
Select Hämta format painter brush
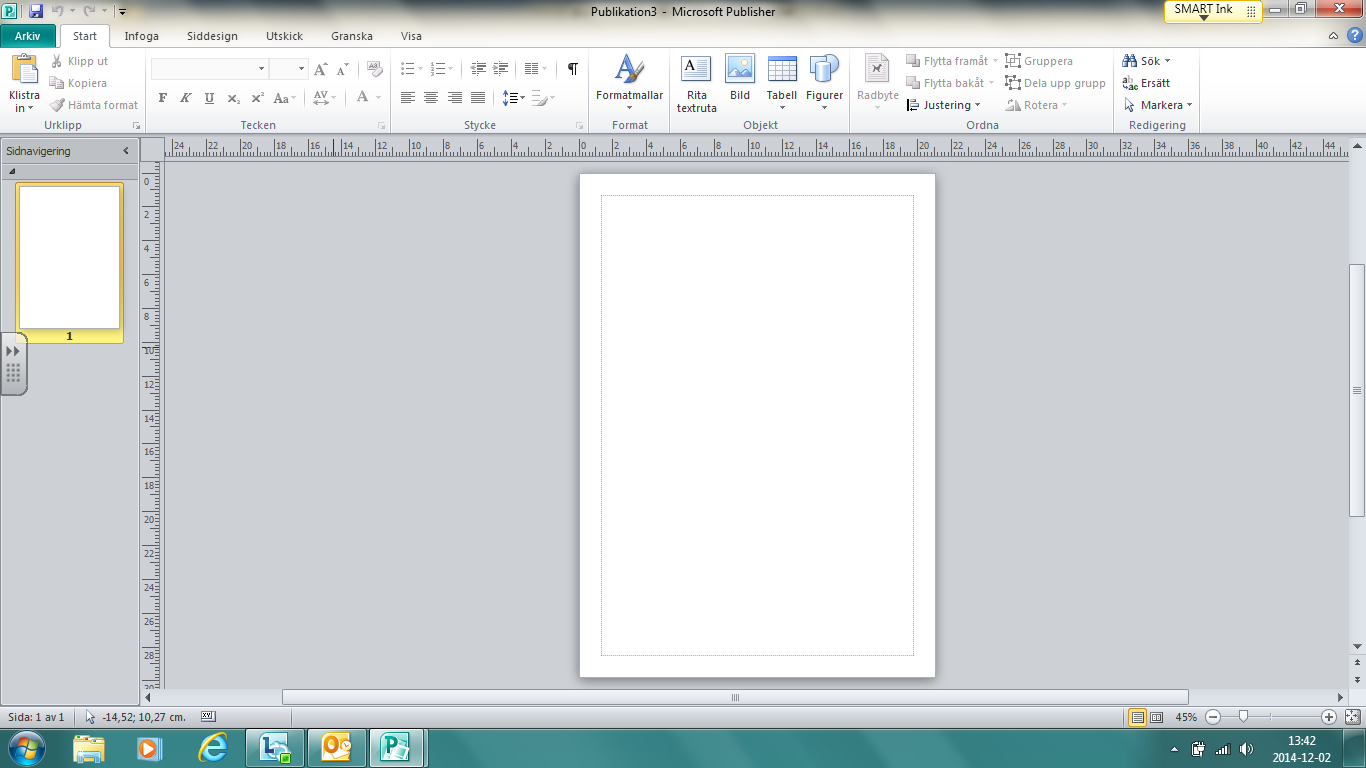click(94, 105)
